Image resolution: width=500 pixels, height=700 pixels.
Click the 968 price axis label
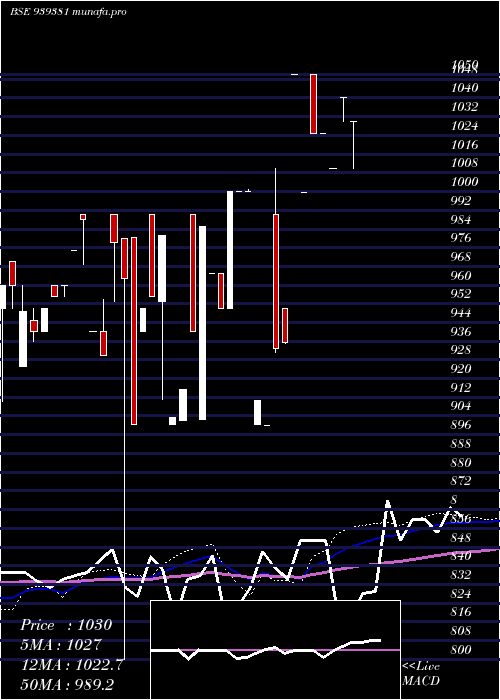click(461, 257)
